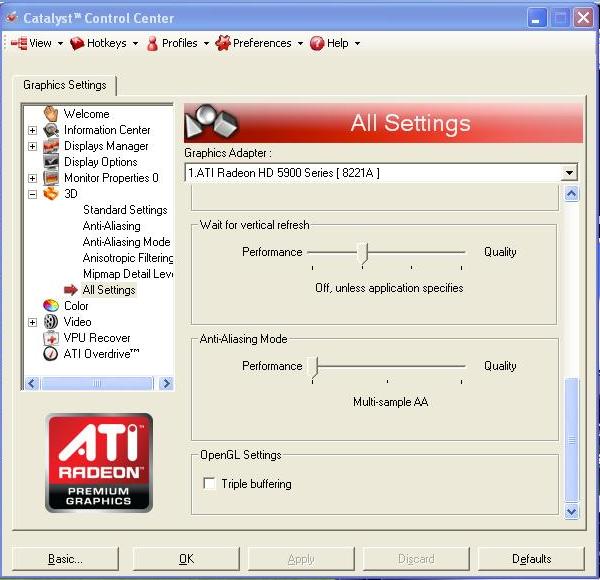Select Anti-Aliasing in the 3D tree

pos(112,226)
